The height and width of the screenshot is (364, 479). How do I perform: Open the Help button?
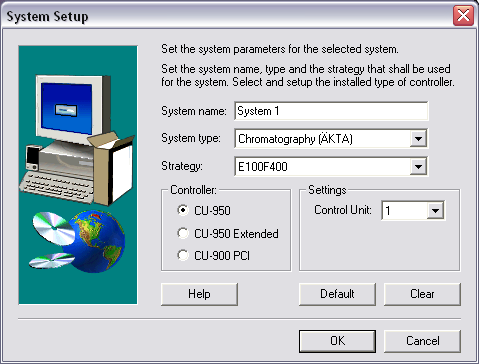199,294
